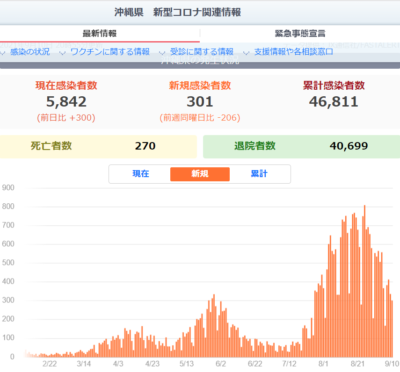The image size is (400, 372).
Task: Open the 支援情報や各相談窓口 link
Action: [x=294, y=52]
